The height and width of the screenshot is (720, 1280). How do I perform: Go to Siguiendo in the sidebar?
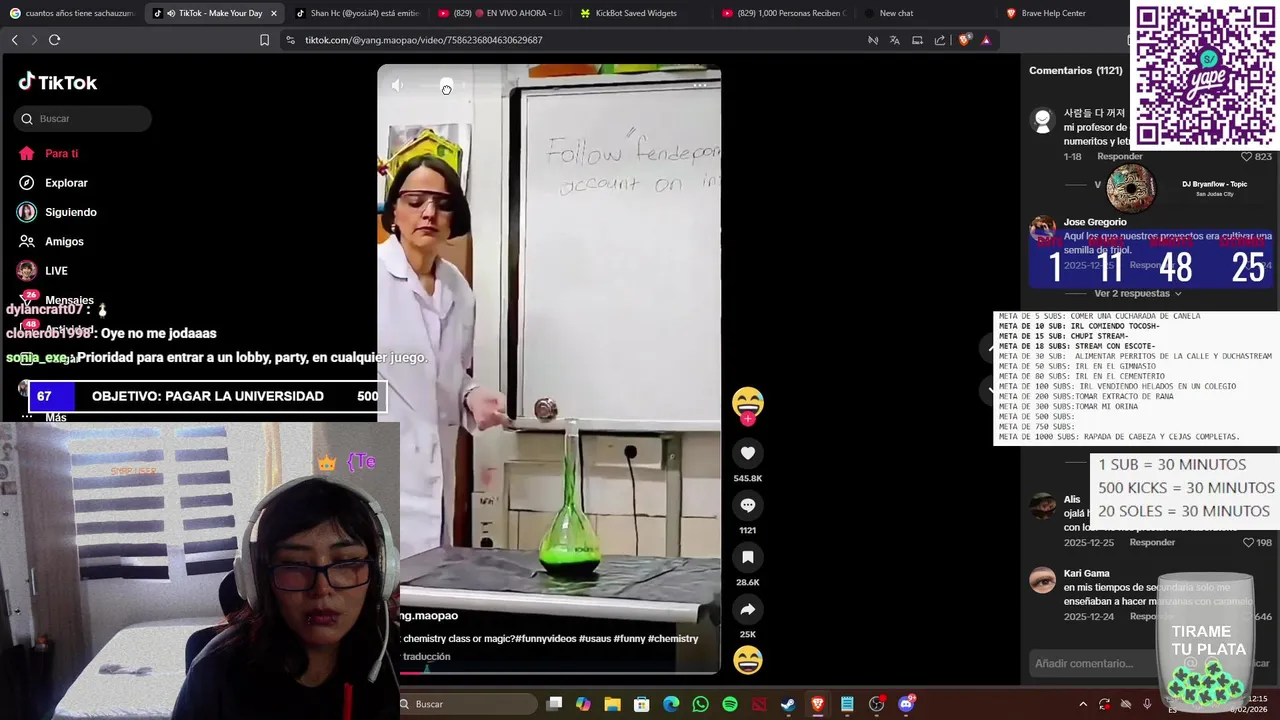pos(58,212)
